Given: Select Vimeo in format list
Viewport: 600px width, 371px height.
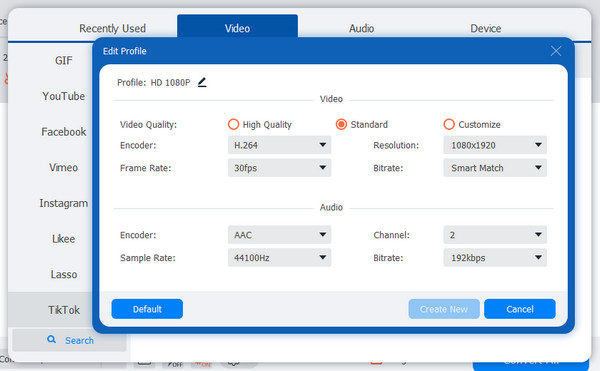Looking at the screenshot, I should point(64,167).
